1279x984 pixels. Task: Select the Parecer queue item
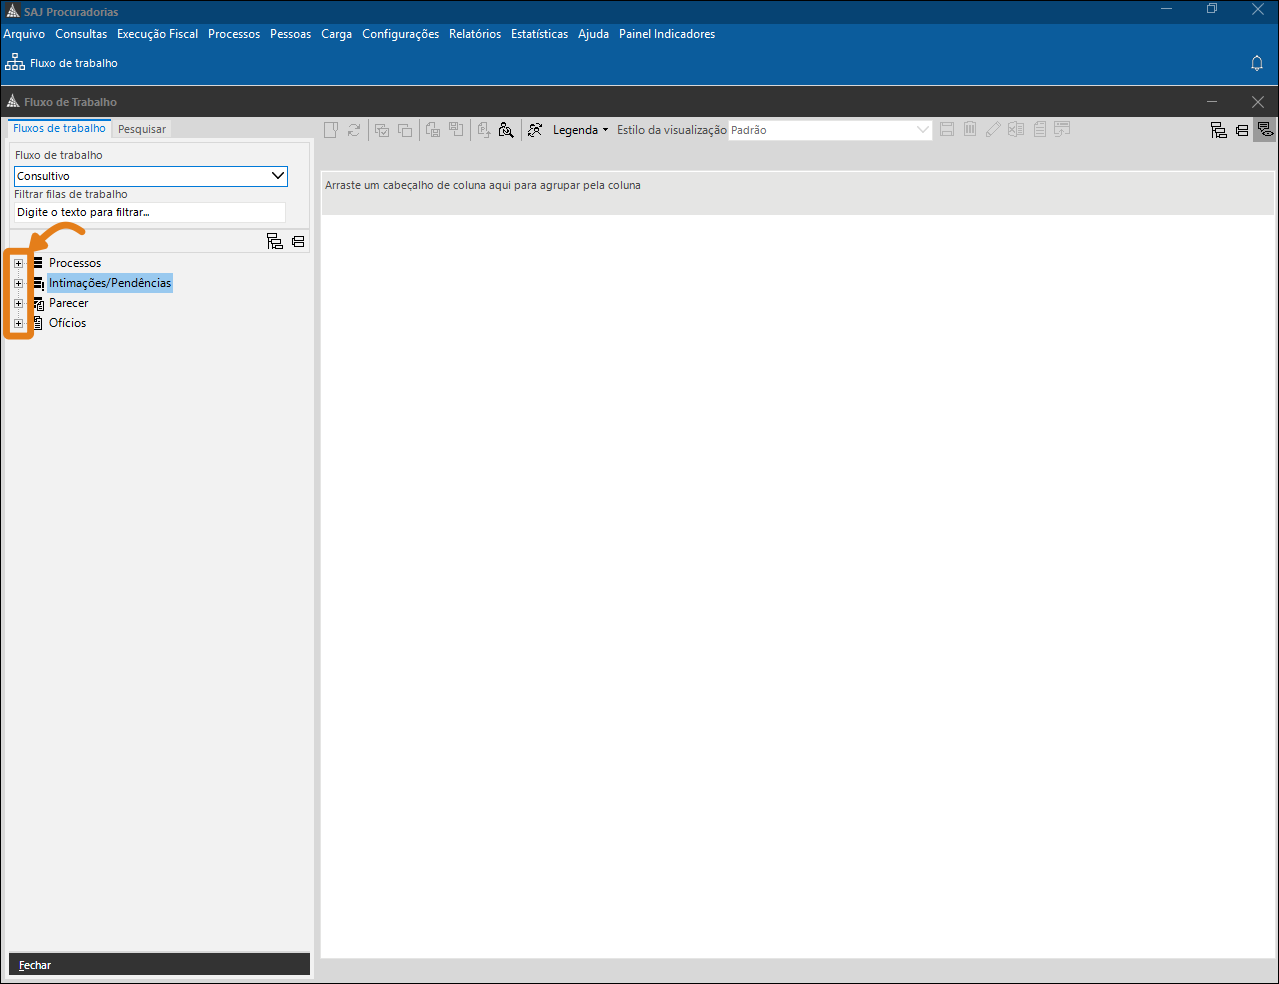pyautogui.click(x=68, y=303)
